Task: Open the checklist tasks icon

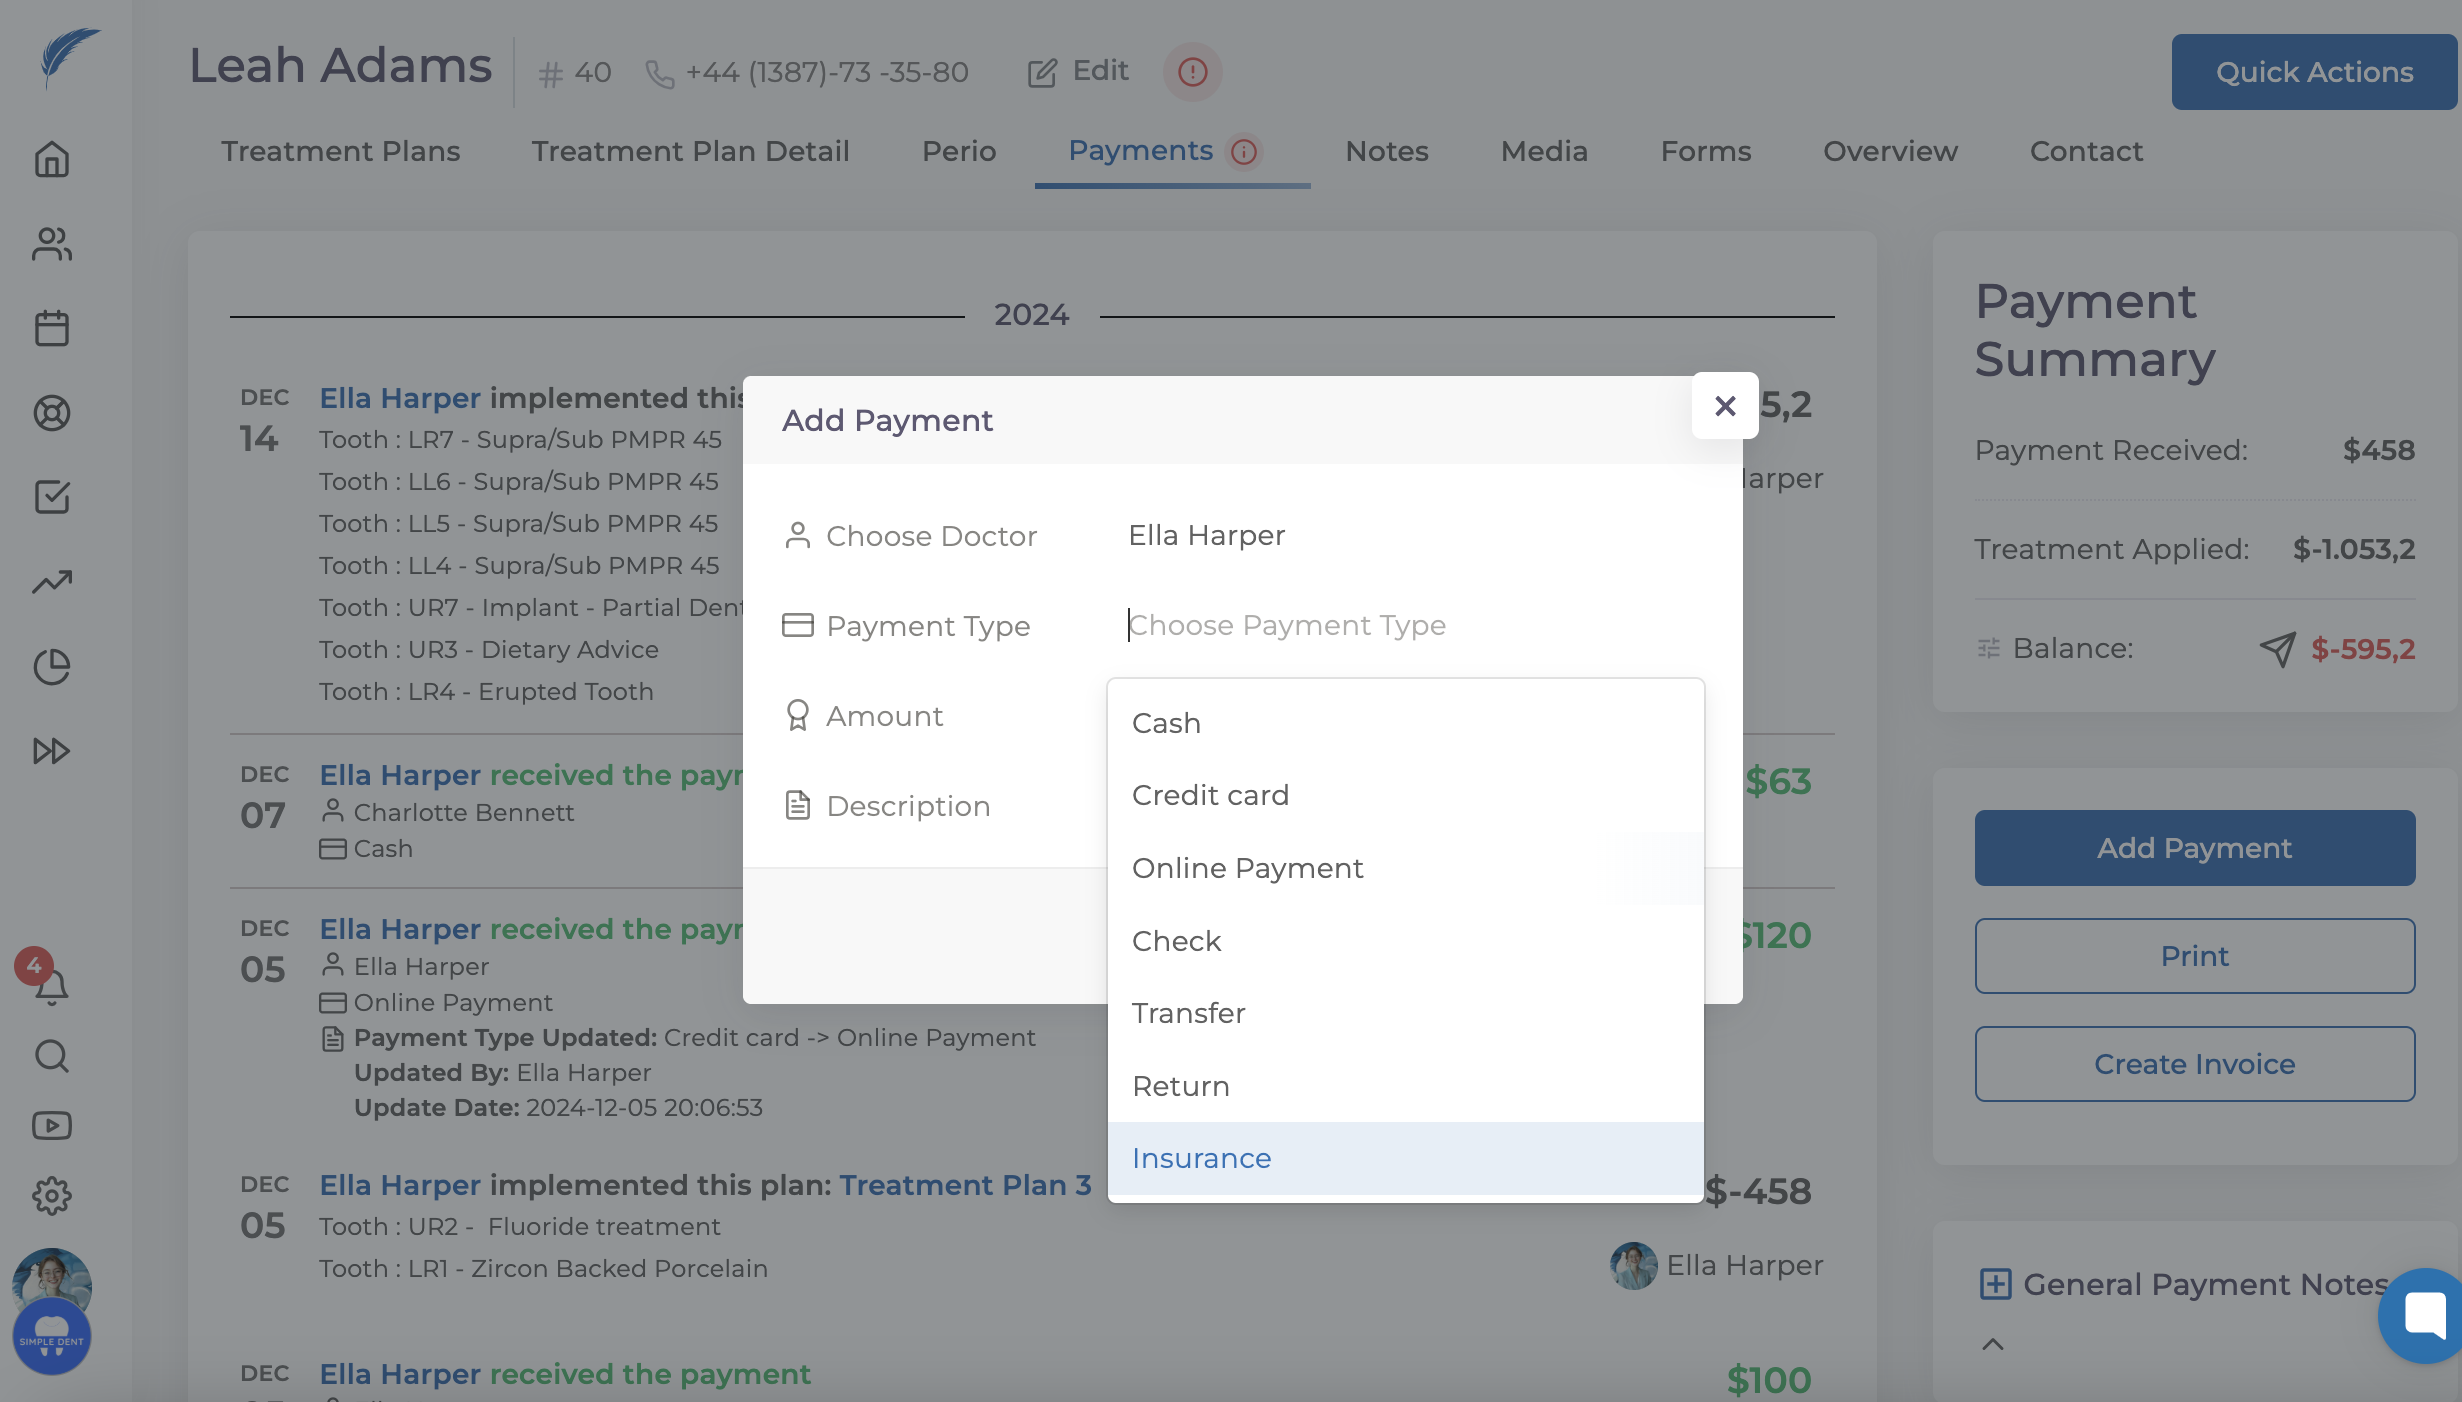Action: (52, 496)
